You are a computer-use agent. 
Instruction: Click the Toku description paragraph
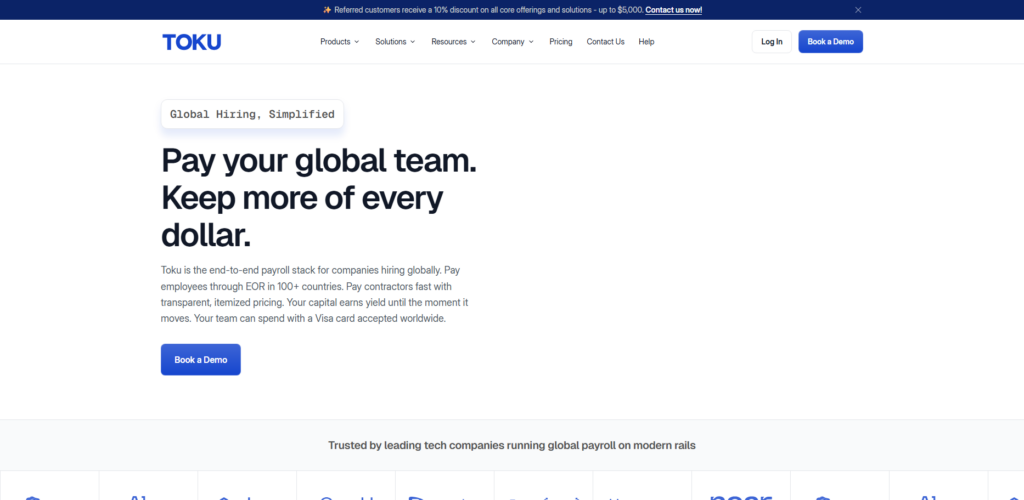pyautogui.click(x=315, y=294)
